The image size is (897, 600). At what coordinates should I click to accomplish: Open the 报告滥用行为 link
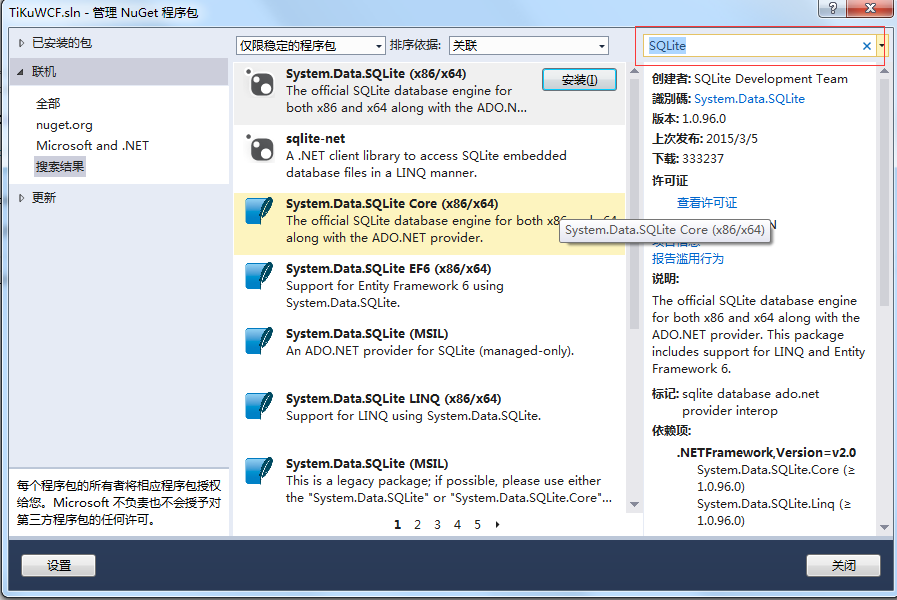(x=688, y=259)
